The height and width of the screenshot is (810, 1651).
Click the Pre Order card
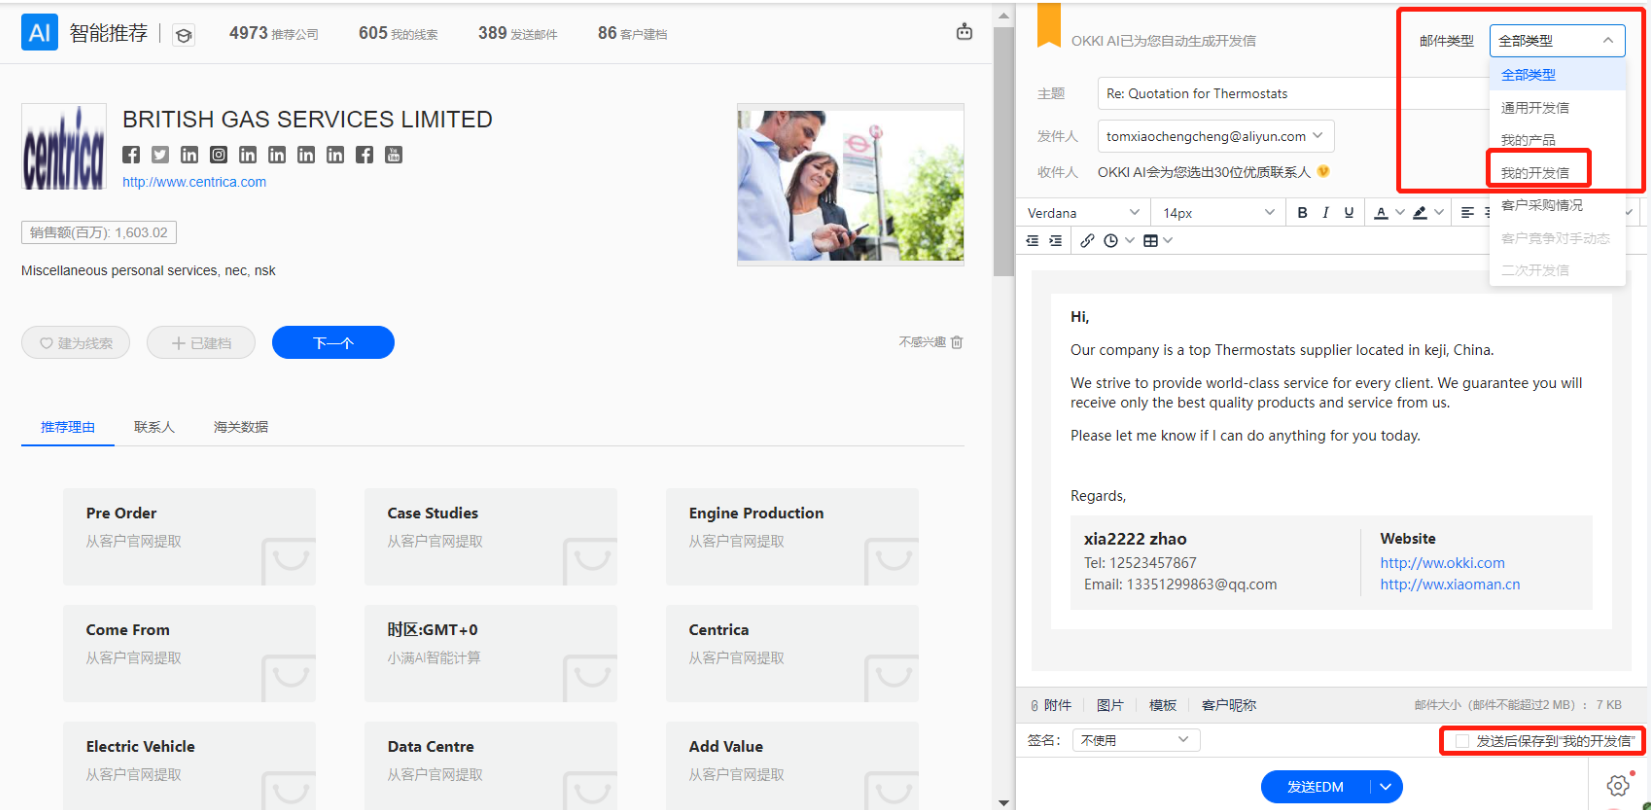coord(189,537)
